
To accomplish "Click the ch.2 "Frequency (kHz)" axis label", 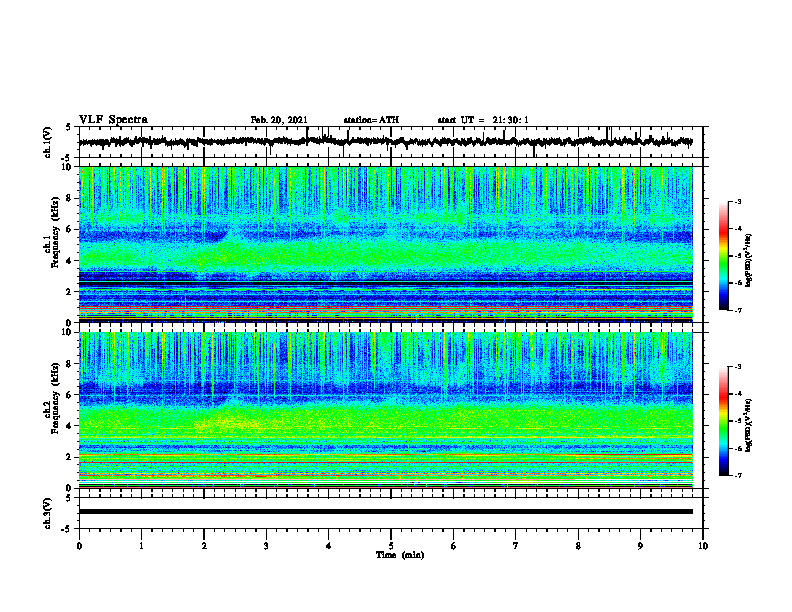I will click(x=55, y=398).
